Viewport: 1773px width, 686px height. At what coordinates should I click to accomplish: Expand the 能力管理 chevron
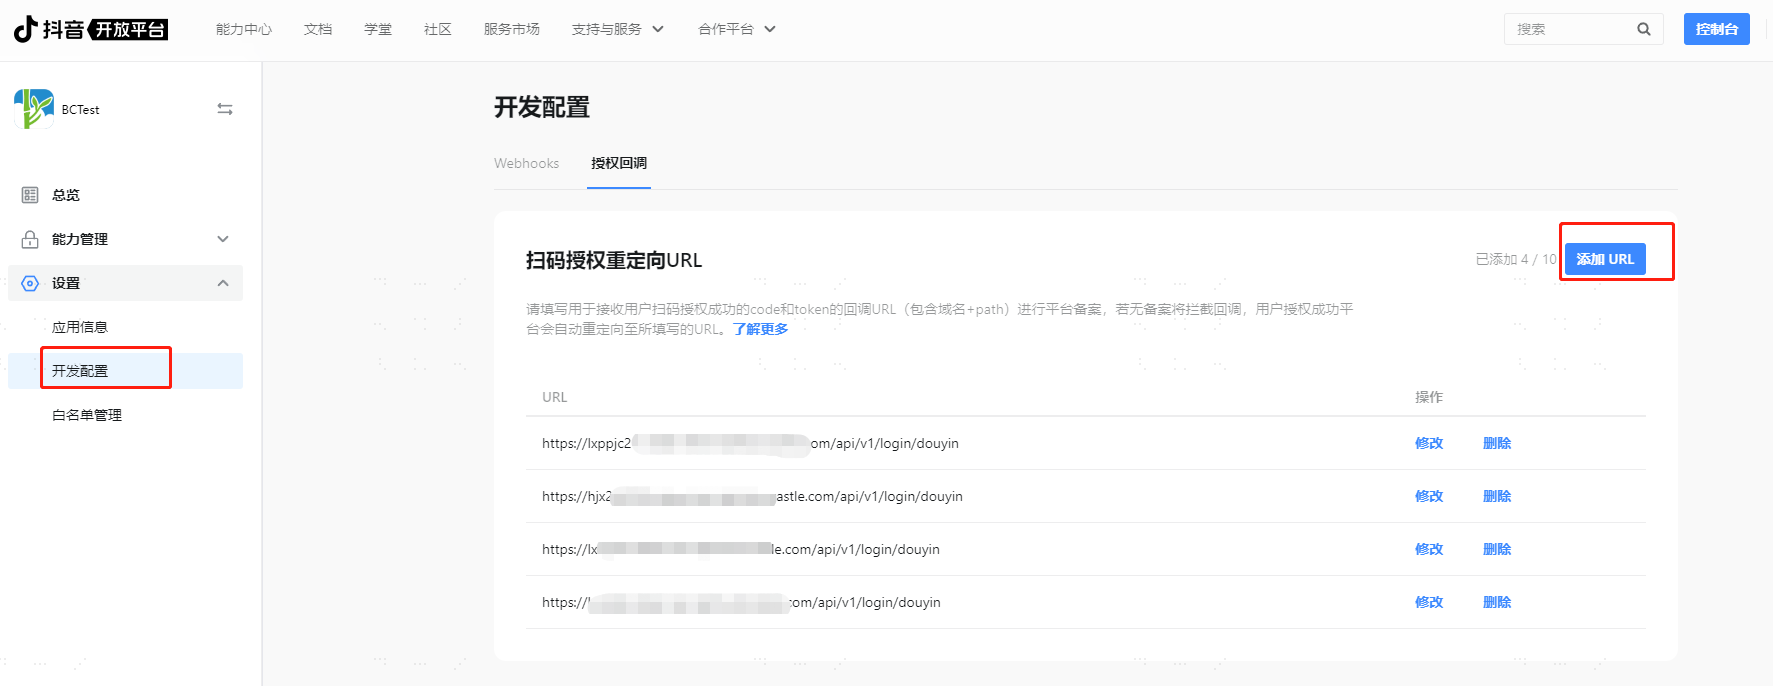(x=223, y=239)
